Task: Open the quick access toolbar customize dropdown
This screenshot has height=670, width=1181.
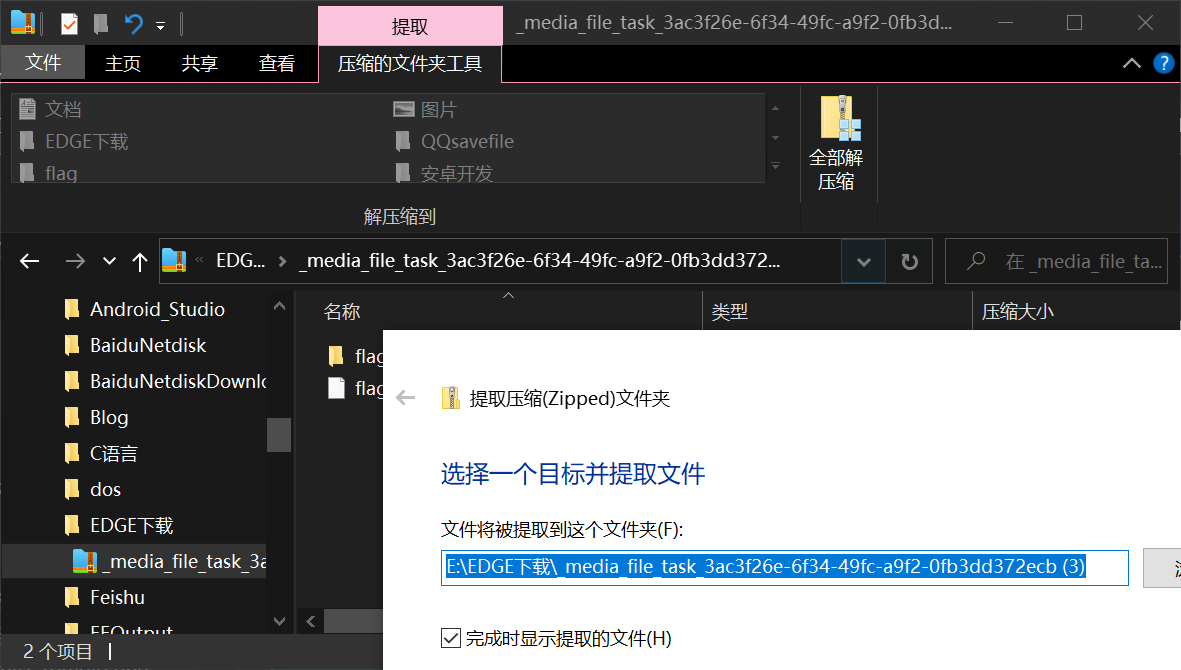Action: (x=160, y=26)
